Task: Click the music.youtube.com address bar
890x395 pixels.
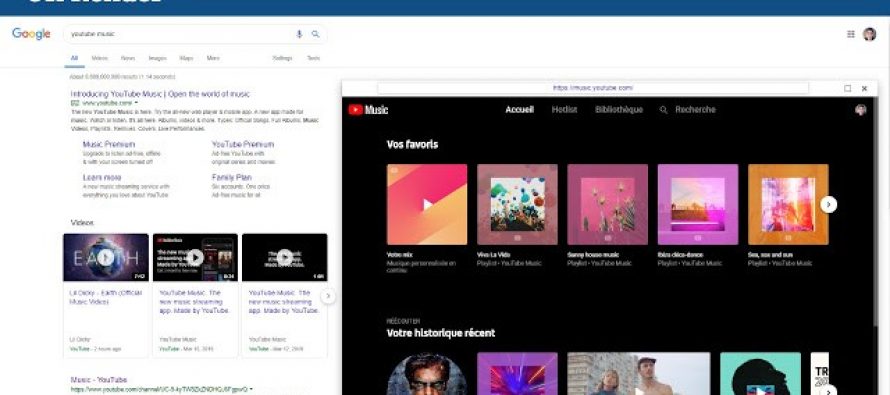Action: point(593,89)
